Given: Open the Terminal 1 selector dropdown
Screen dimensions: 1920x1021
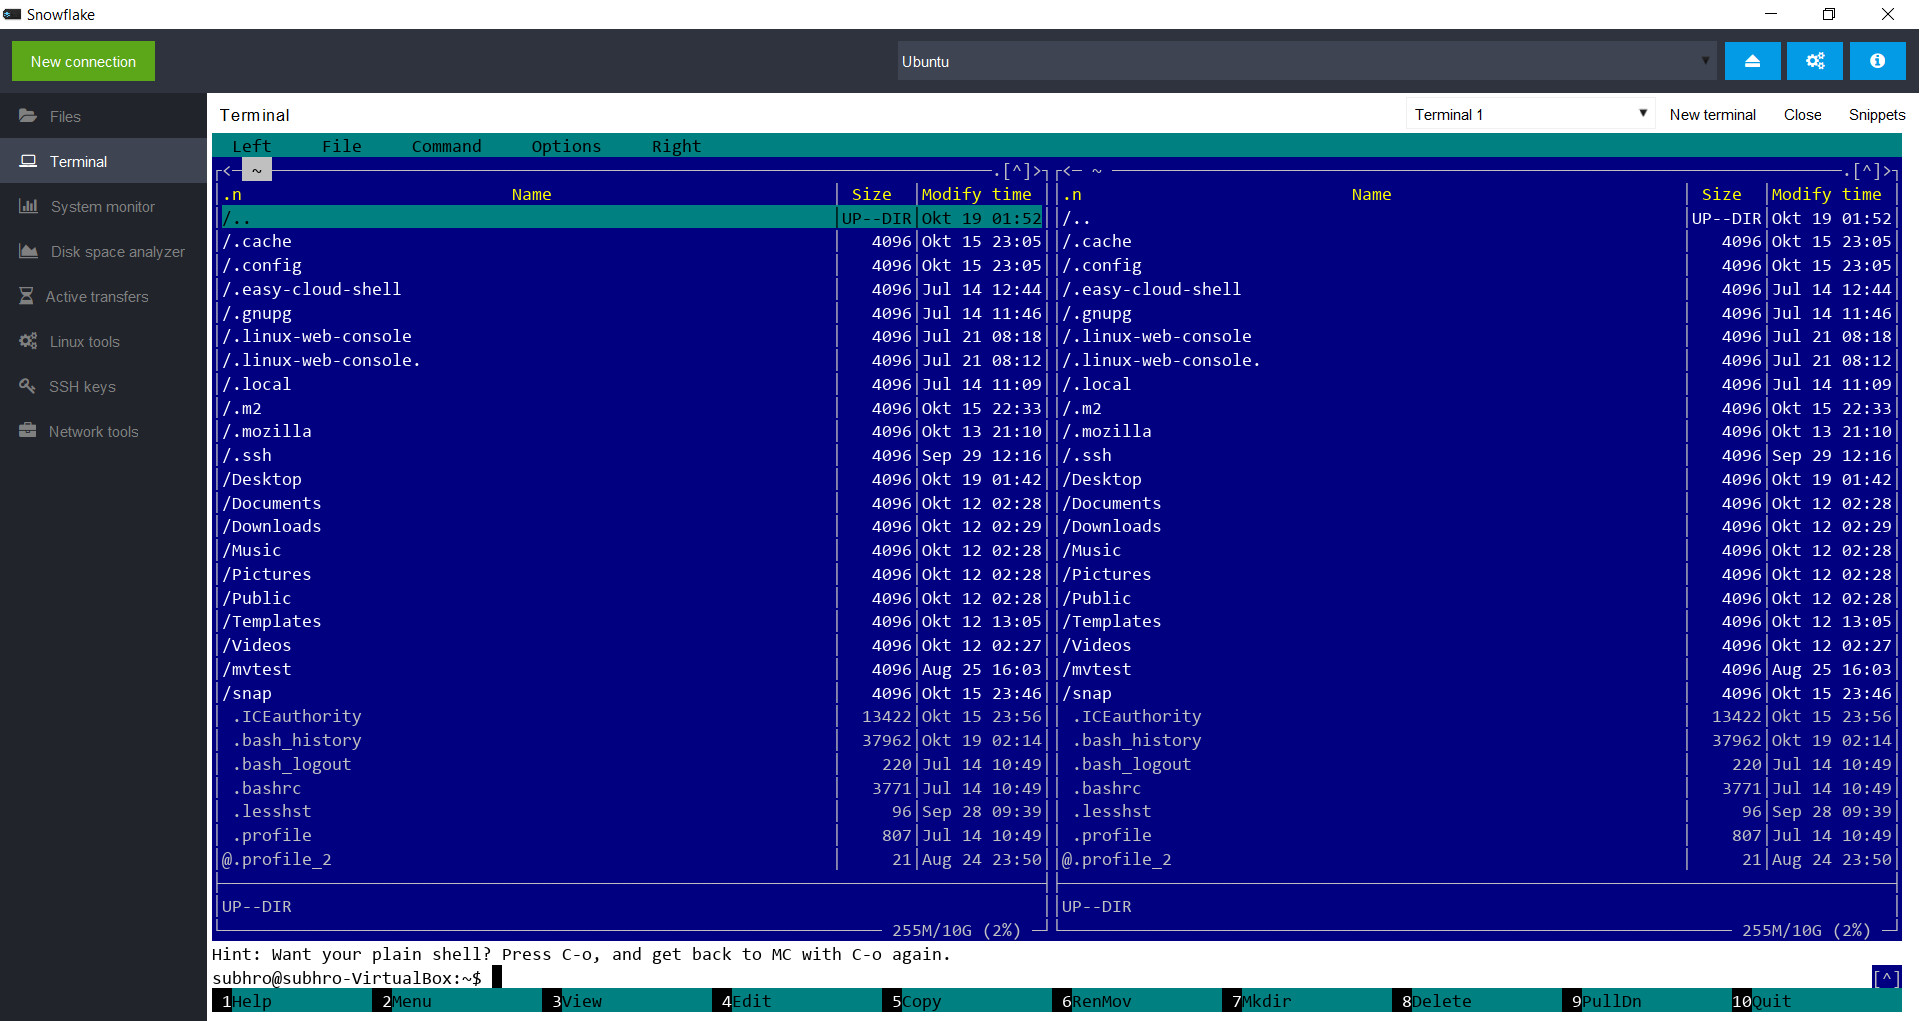Looking at the screenshot, I should tap(1530, 115).
